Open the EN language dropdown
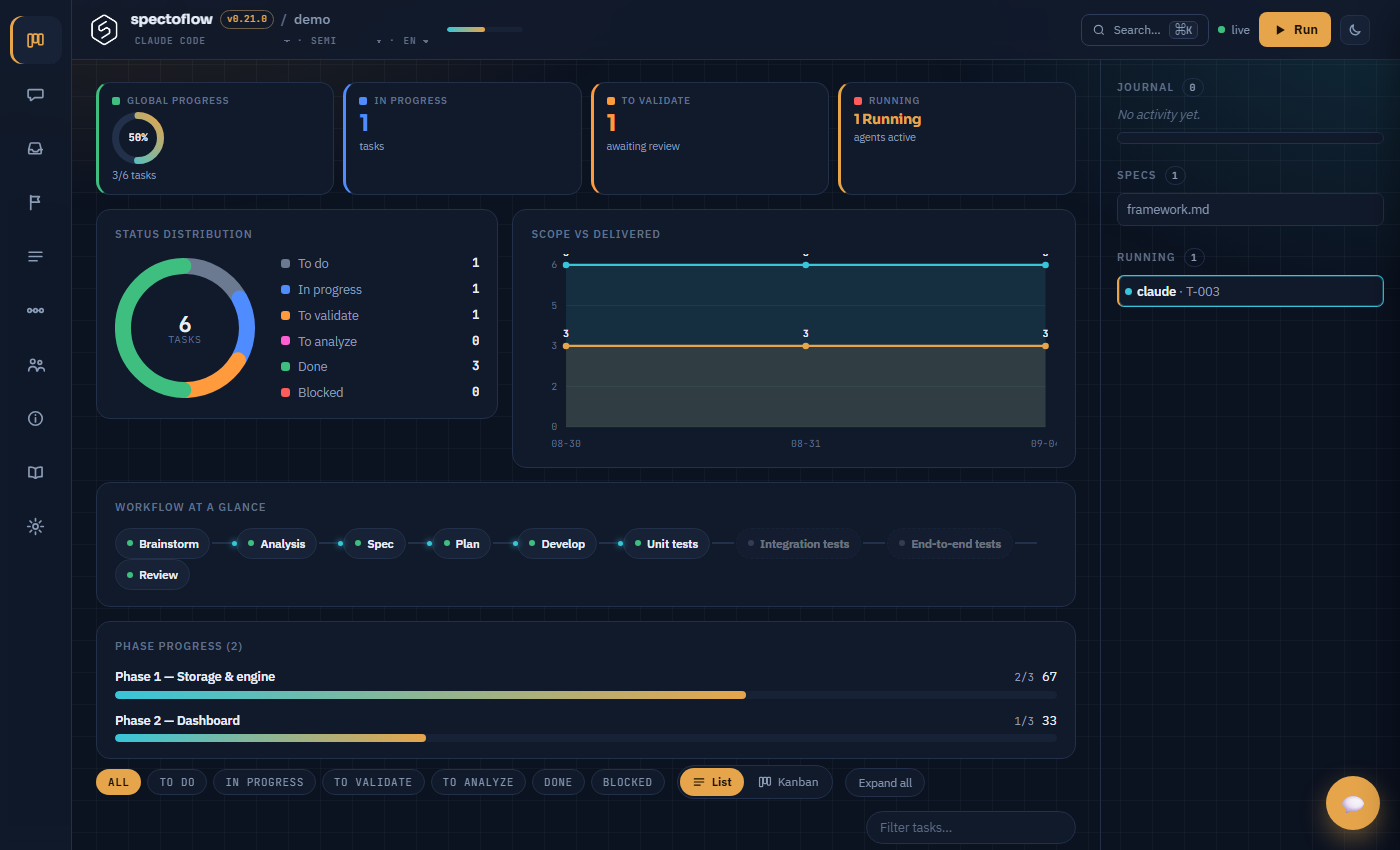This screenshot has height=850, width=1400. [416, 41]
